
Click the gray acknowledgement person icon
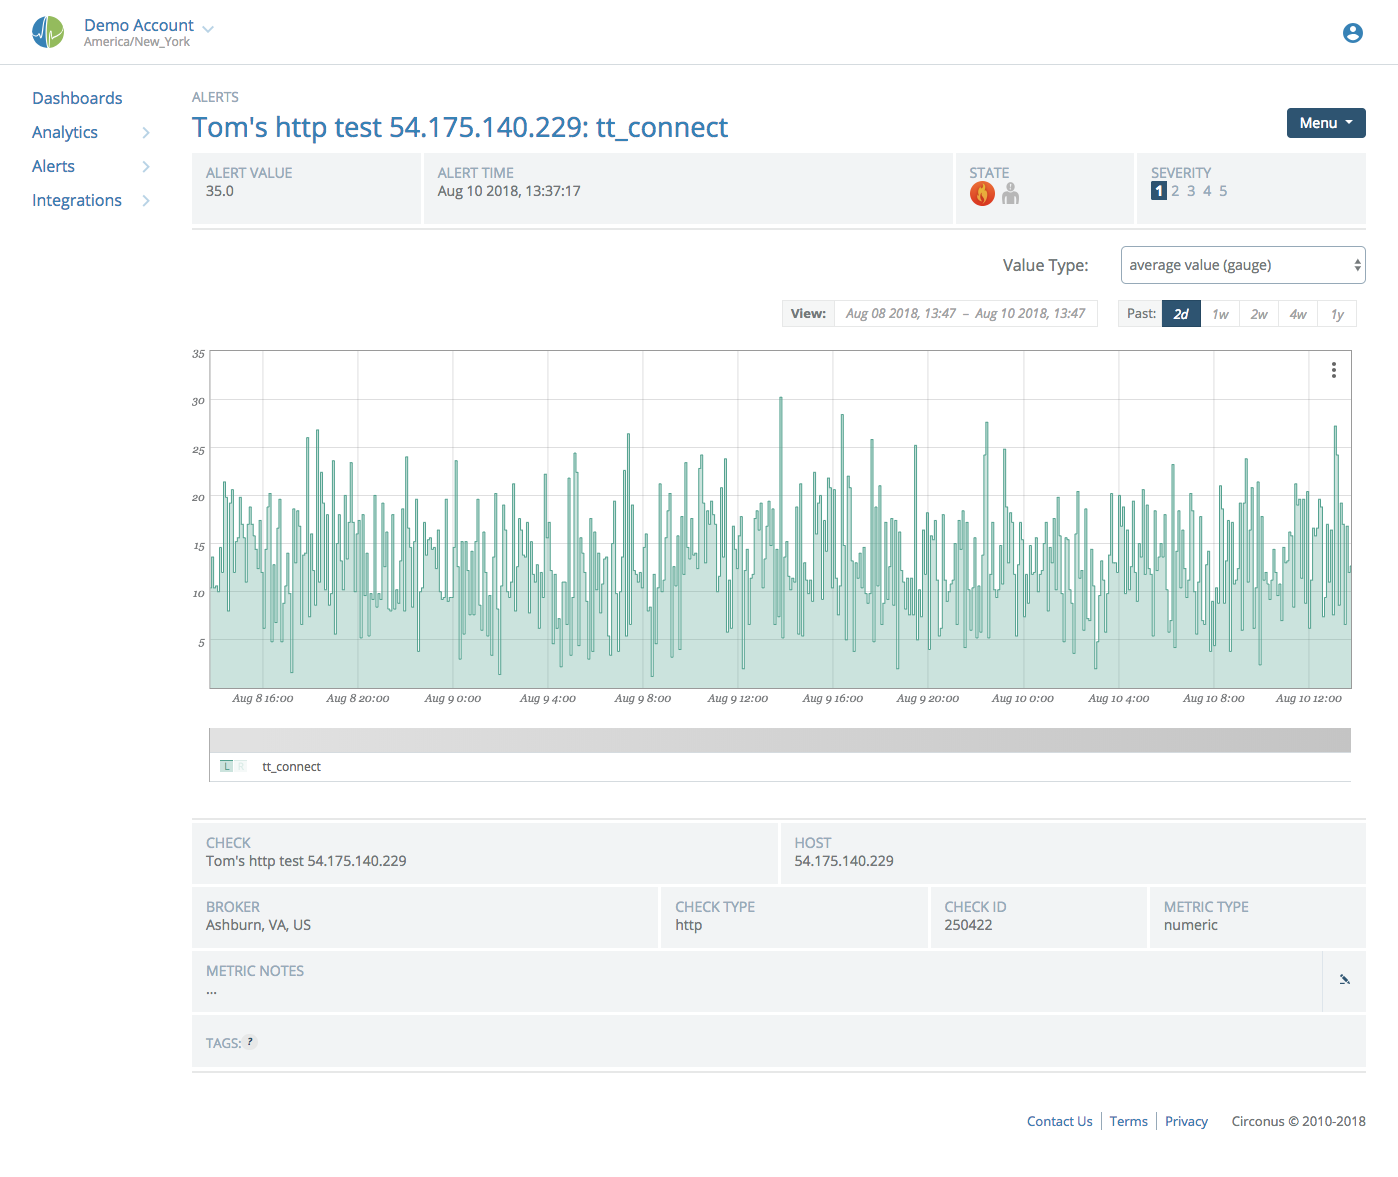point(1011,194)
